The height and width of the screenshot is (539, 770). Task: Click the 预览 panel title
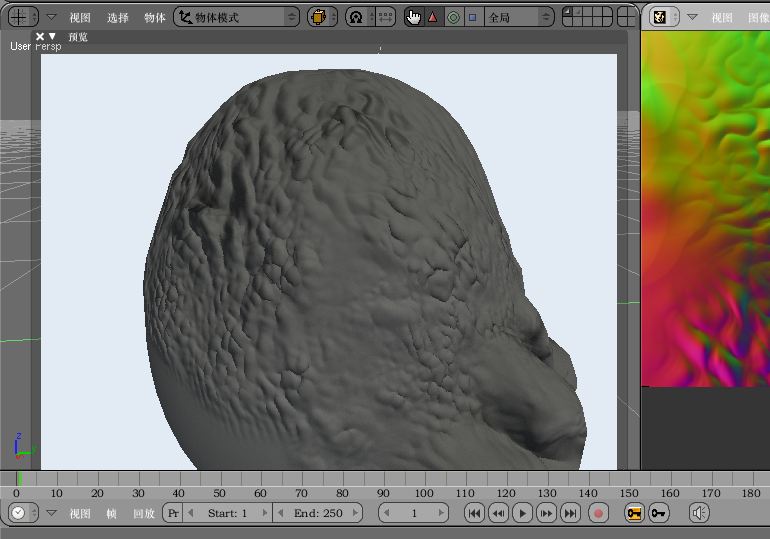pos(78,37)
